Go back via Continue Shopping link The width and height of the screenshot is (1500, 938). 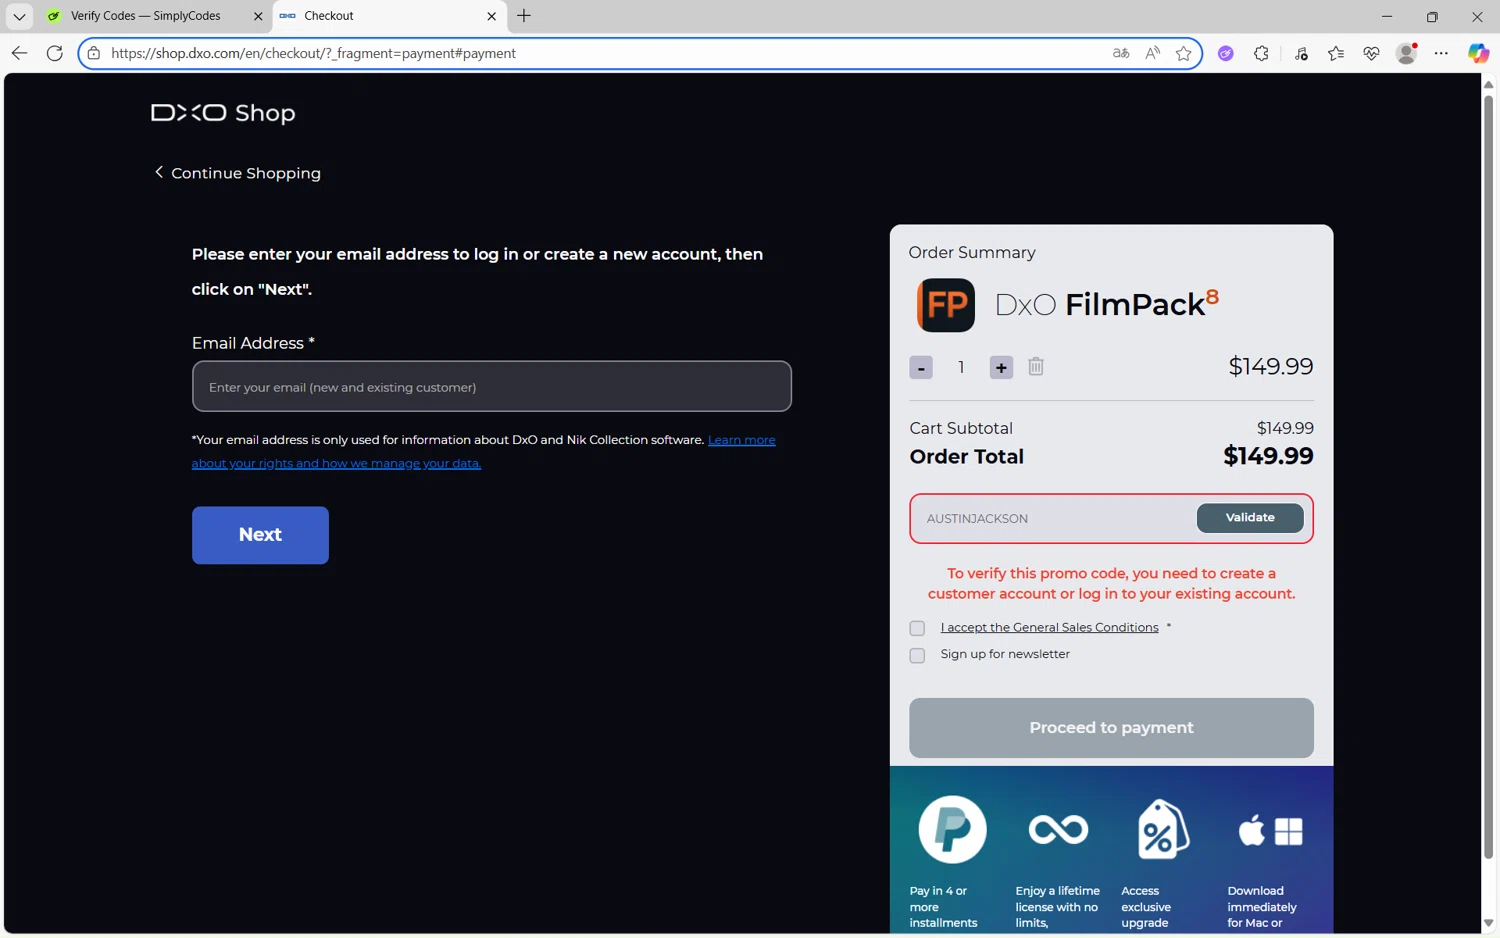point(237,173)
